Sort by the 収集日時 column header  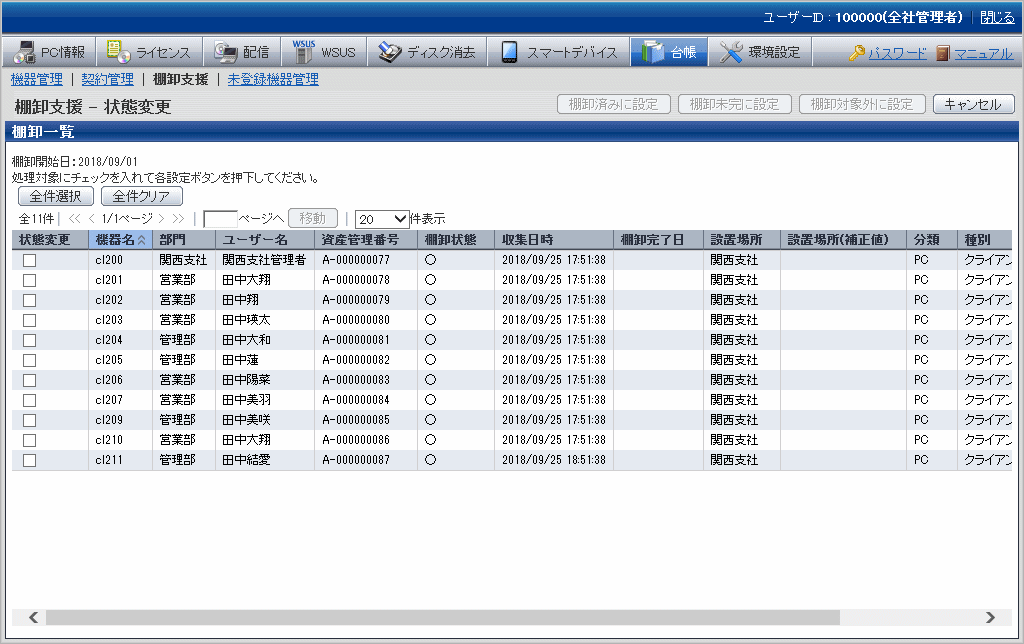[527, 240]
